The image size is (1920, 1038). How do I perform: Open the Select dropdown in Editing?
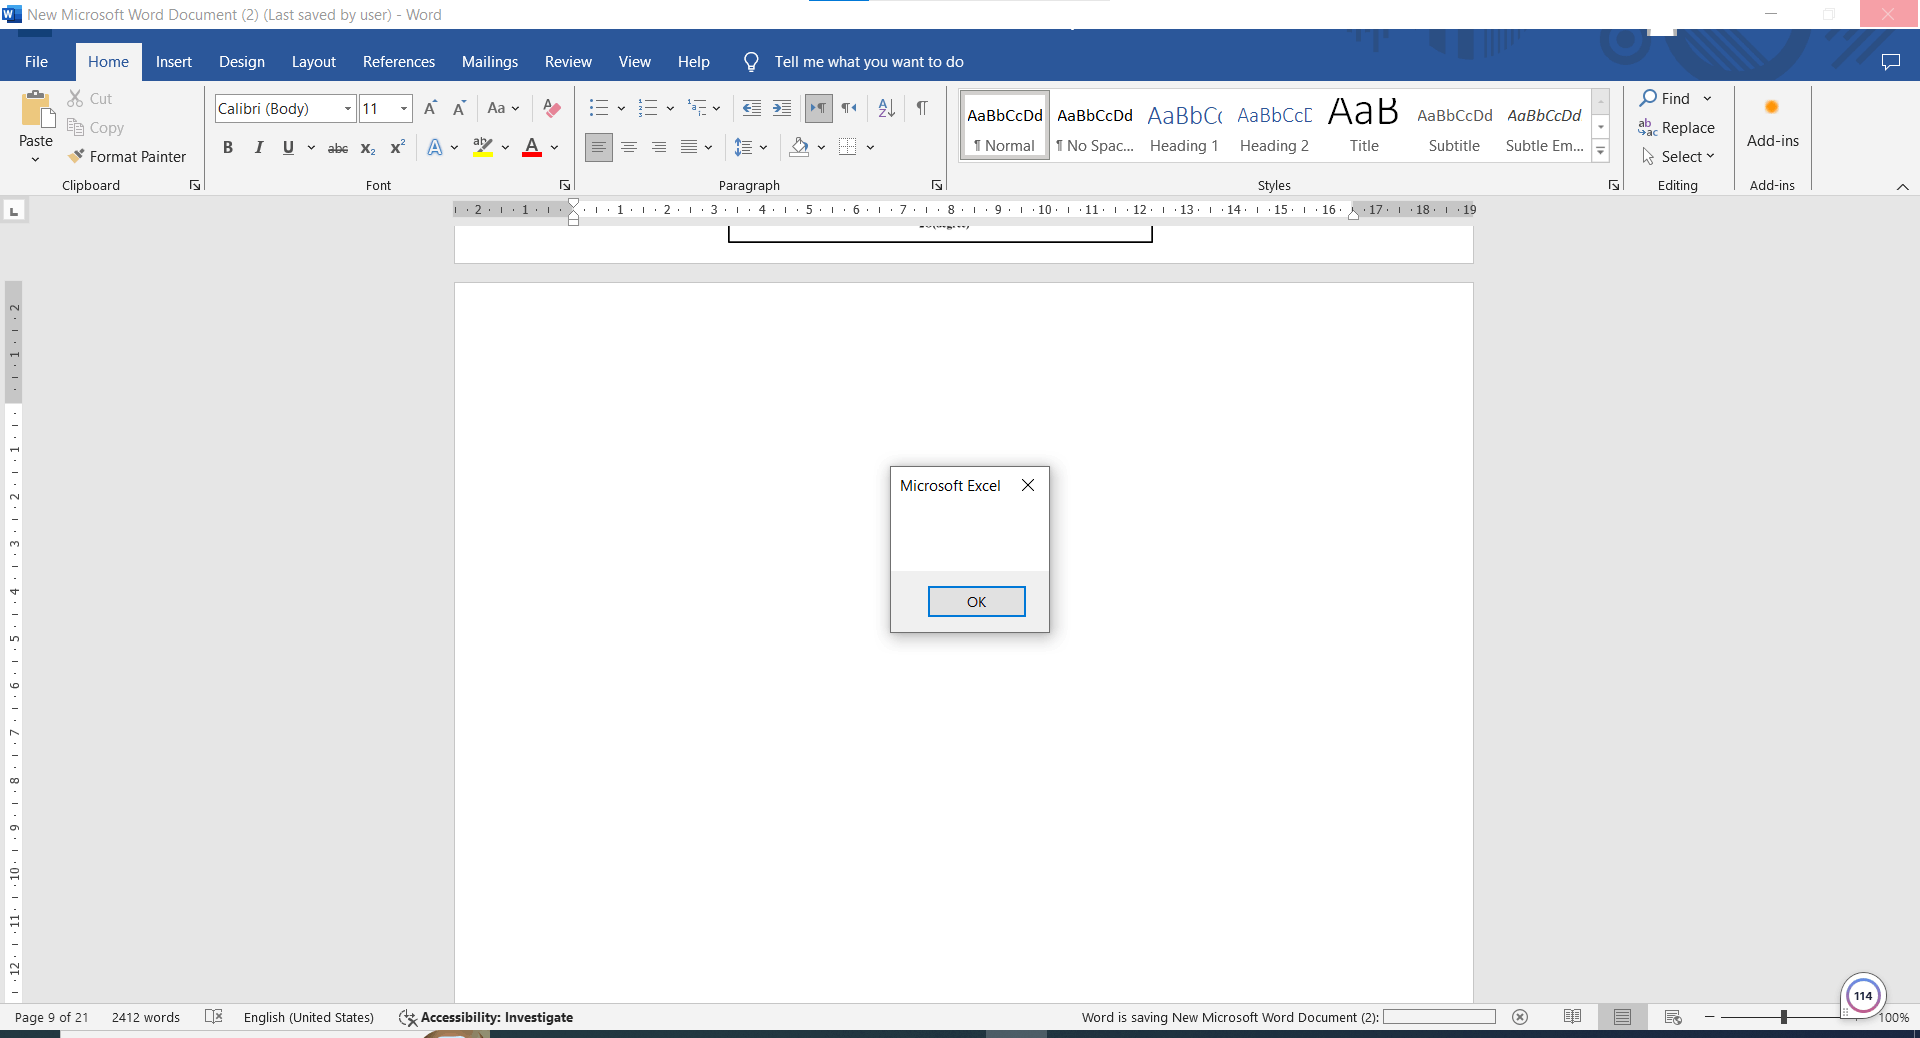[x=1678, y=157]
